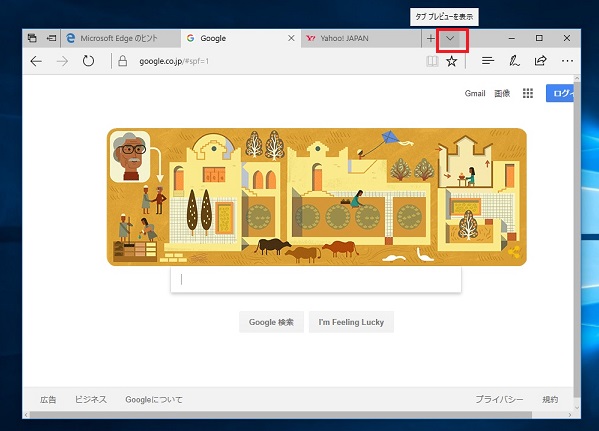Image resolution: width=599 pixels, height=431 pixels.
Task: Click the blue ログイン sign-in button
Action: pos(560,93)
